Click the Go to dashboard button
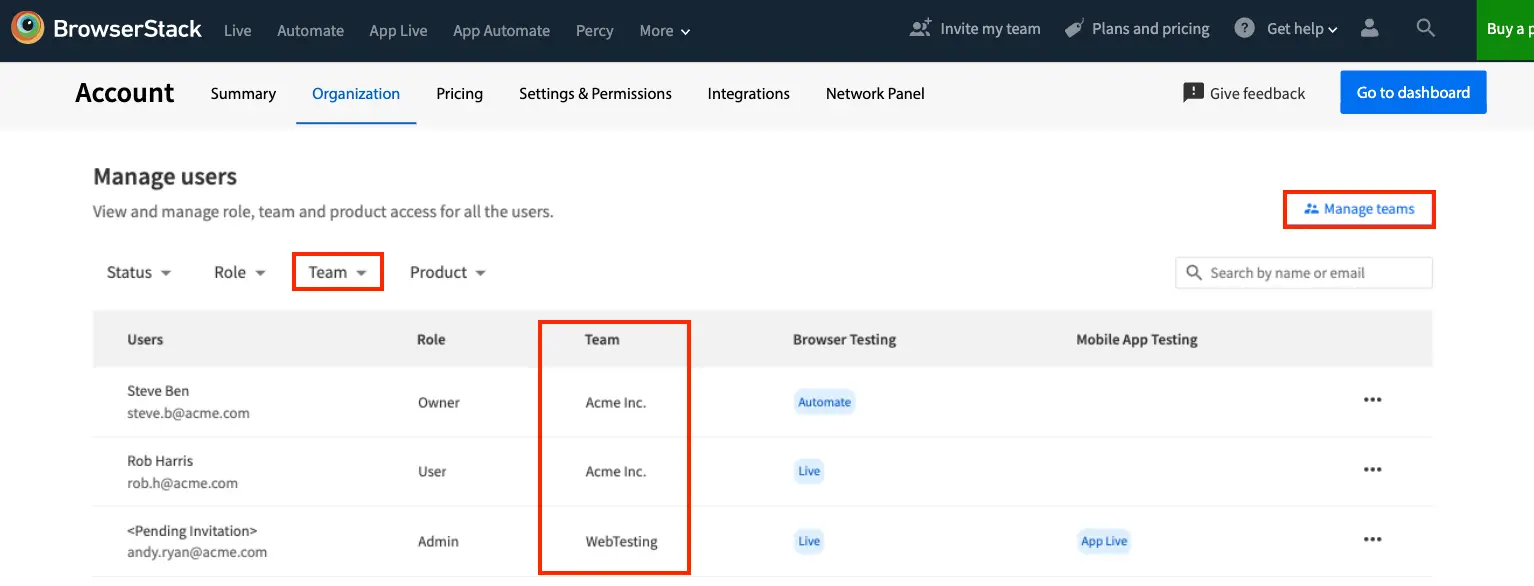 coord(1412,93)
